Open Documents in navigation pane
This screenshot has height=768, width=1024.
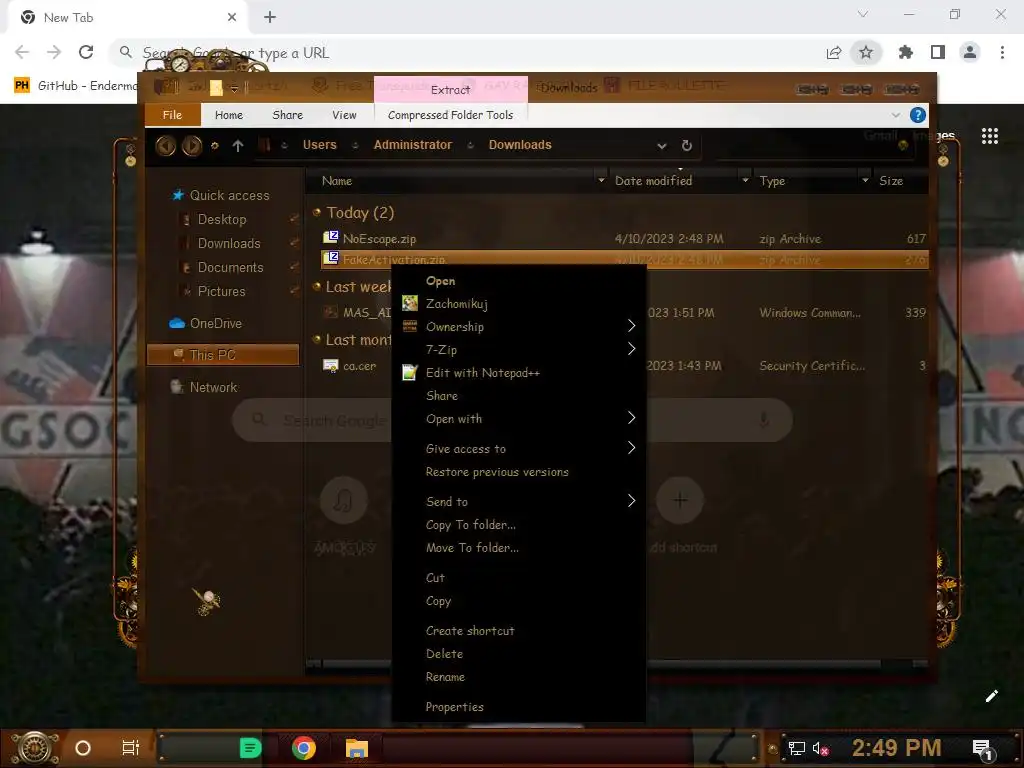coord(231,267)
